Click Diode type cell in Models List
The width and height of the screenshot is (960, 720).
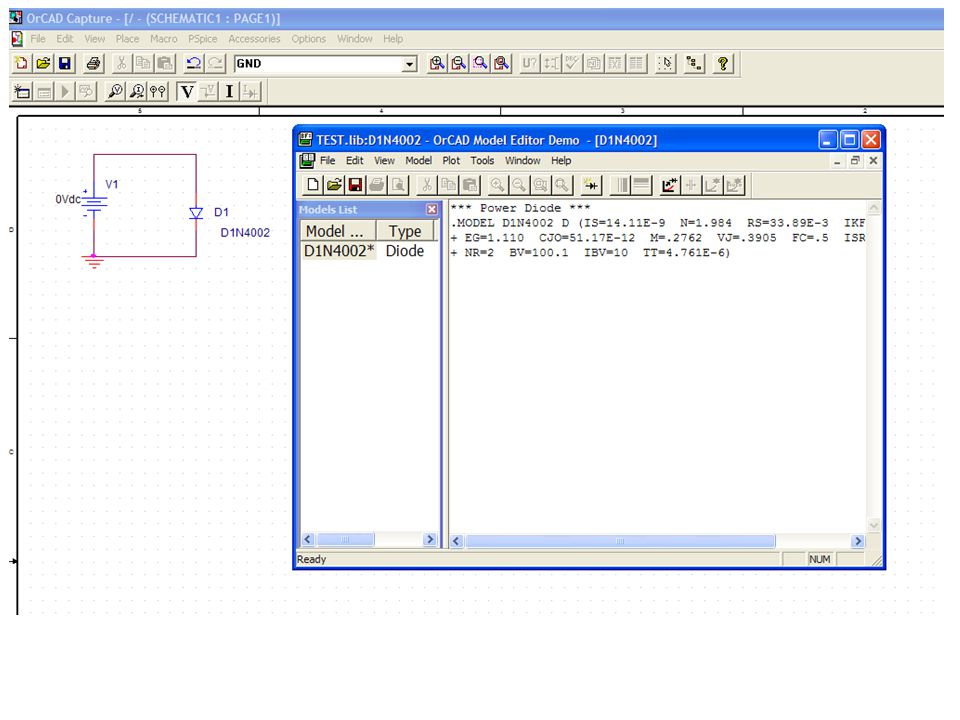405,251
